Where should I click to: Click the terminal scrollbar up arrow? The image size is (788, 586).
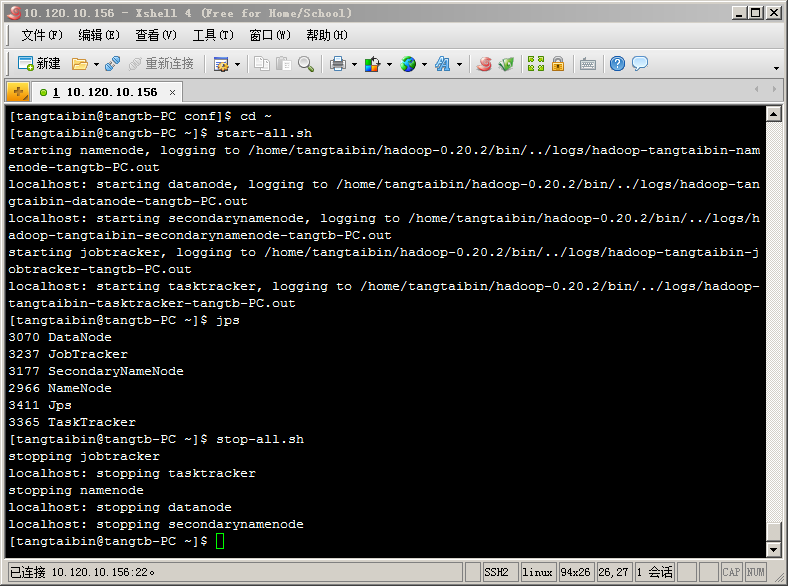(774, 115)
